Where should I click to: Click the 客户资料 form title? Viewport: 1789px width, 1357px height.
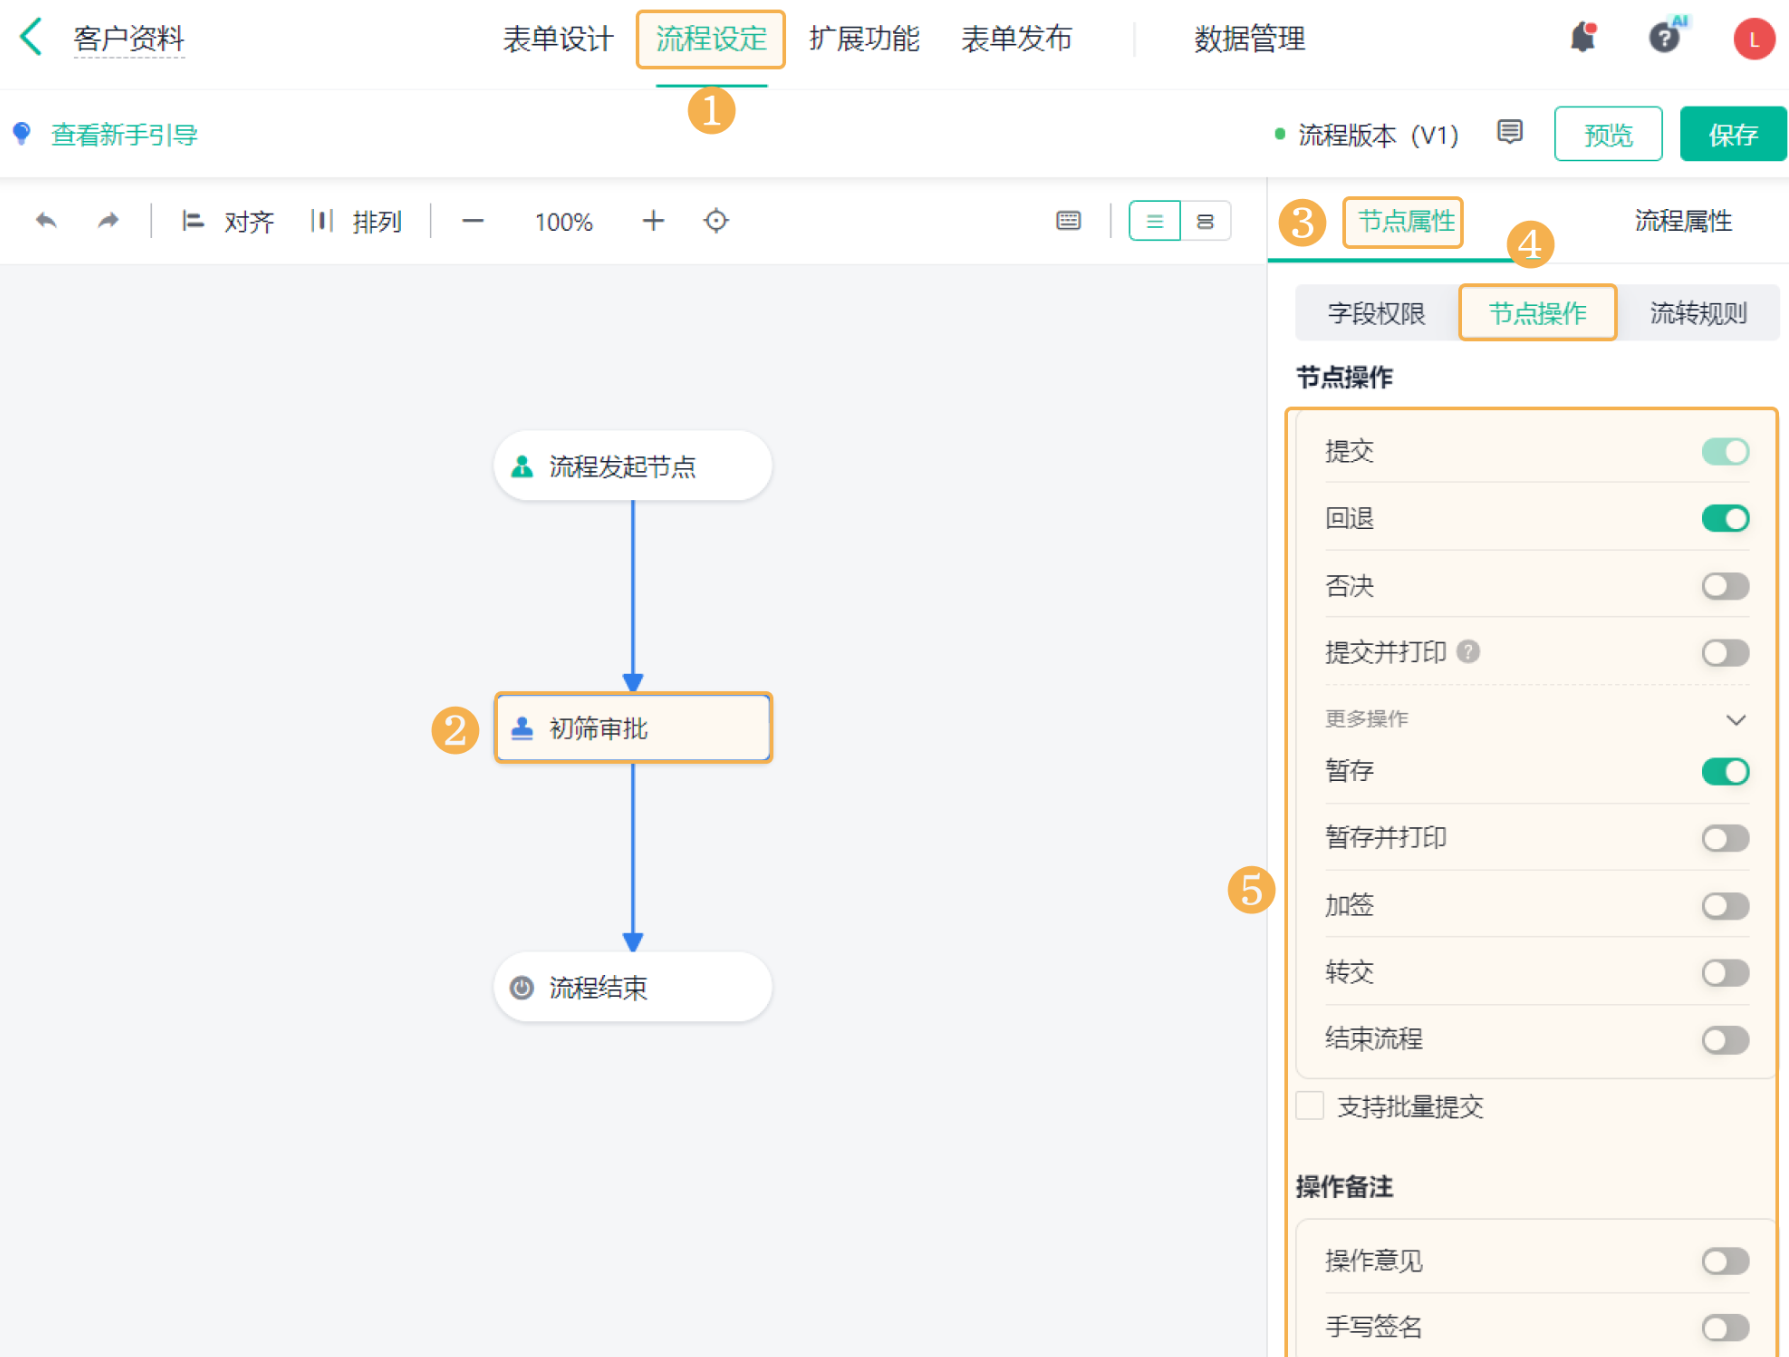pyautogui.click(x=129, y=39)
